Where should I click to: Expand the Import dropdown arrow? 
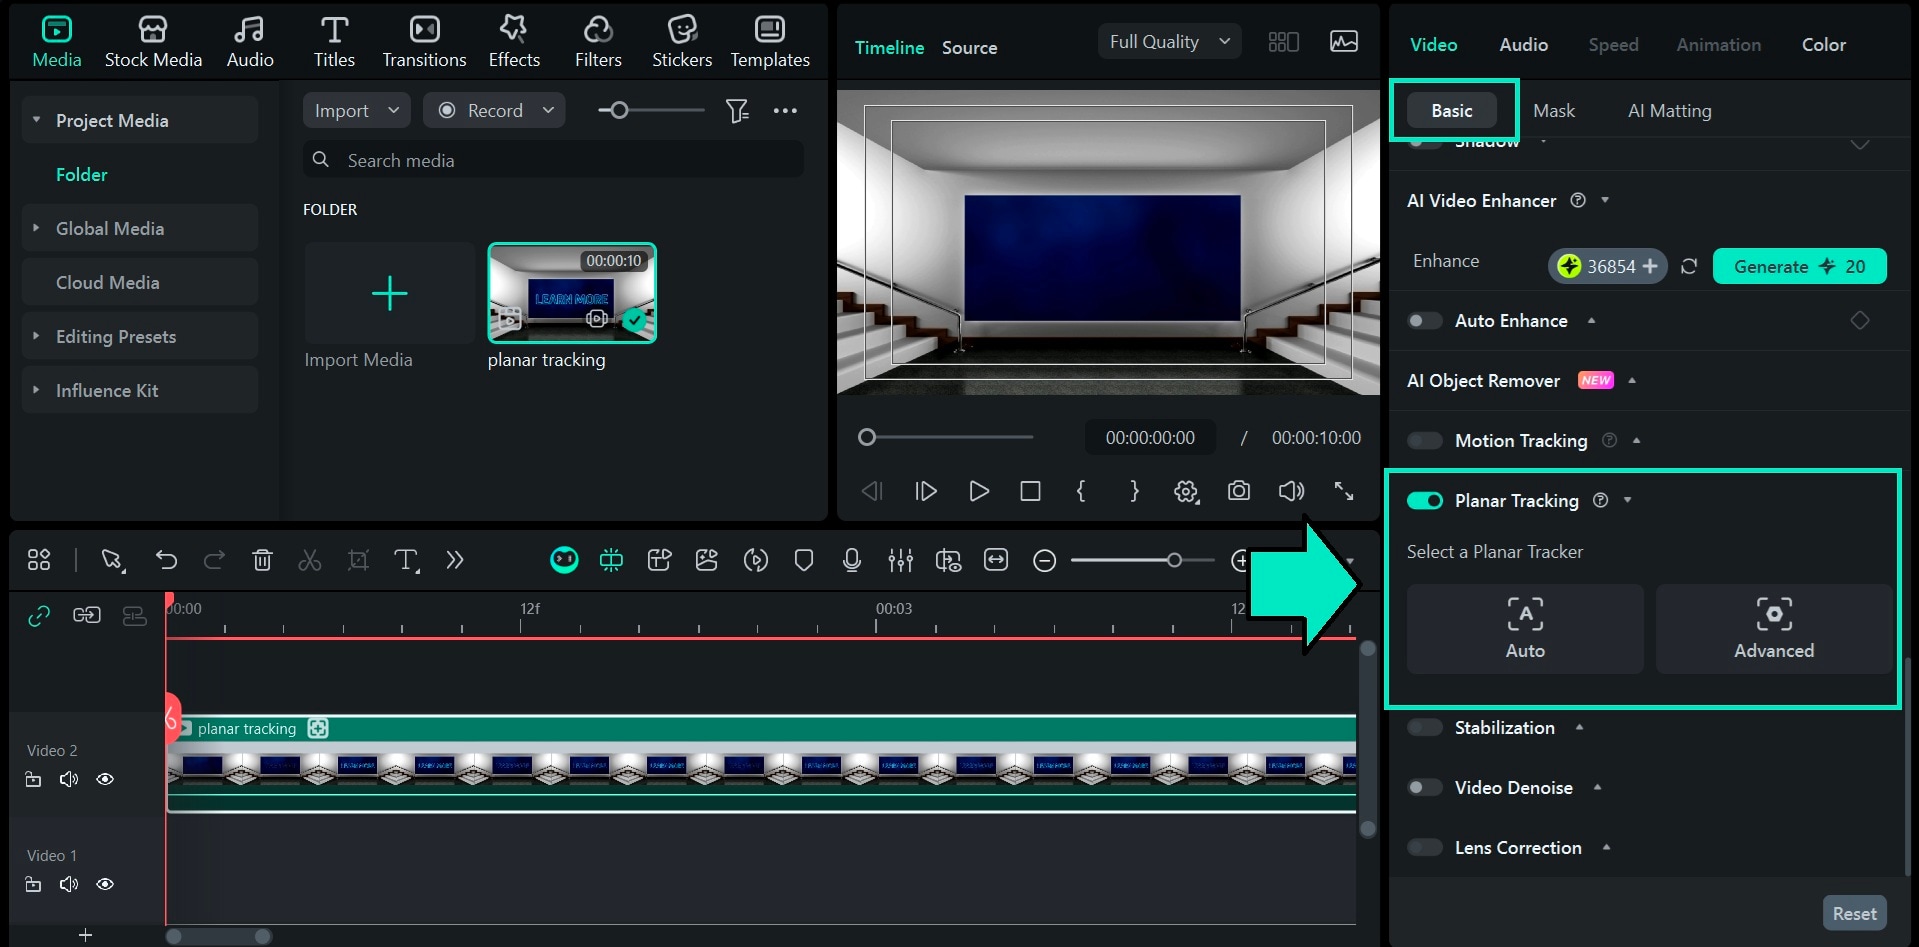click(x=394, y=110)
